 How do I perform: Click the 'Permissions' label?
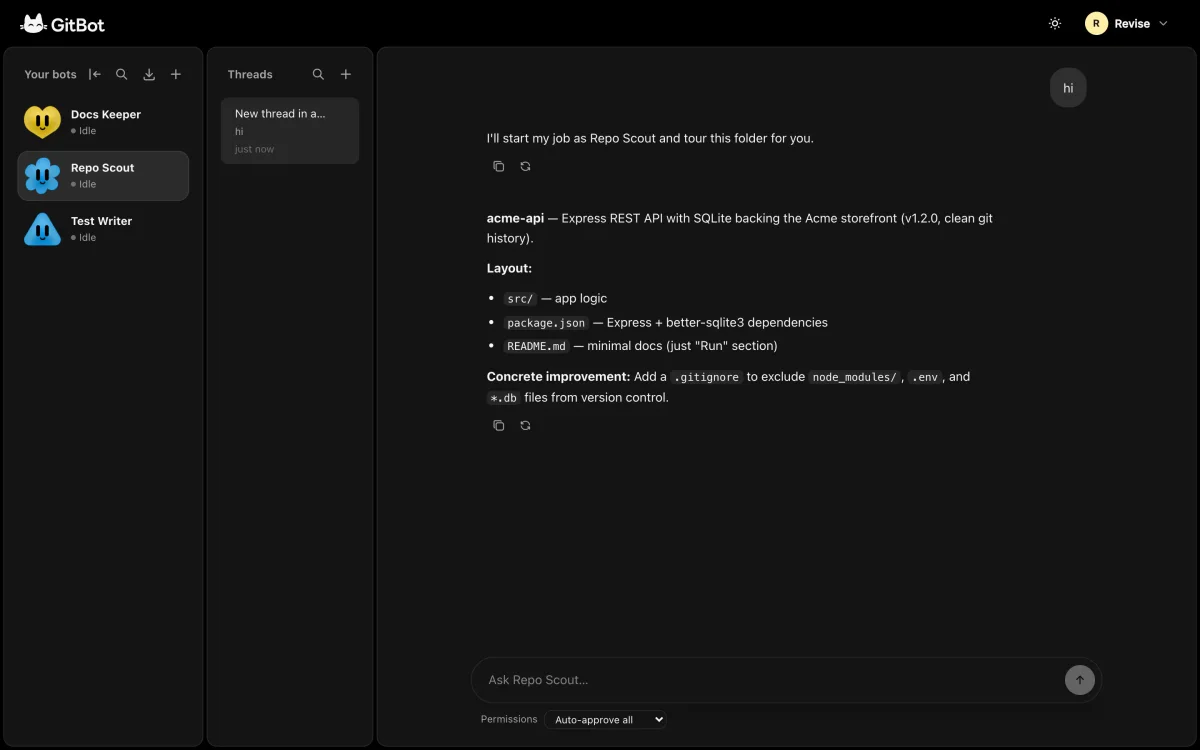point(509,719)
